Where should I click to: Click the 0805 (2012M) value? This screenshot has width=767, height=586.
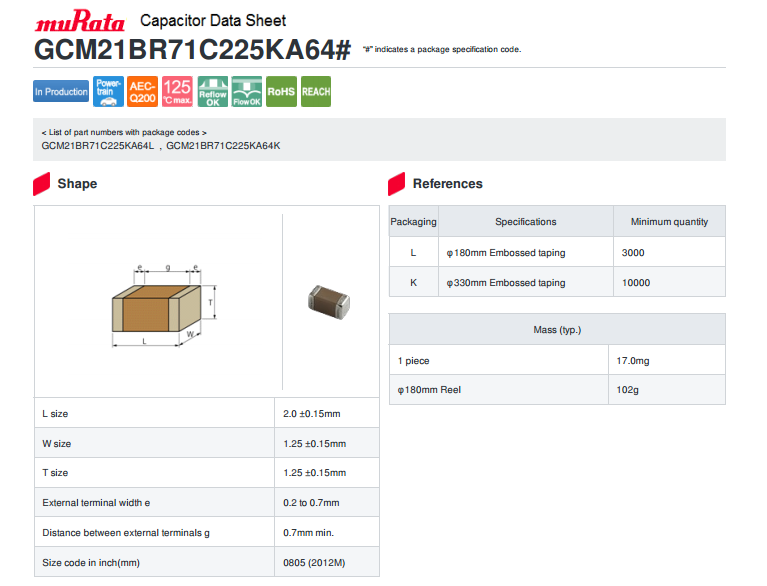click(x=314, y=563)
